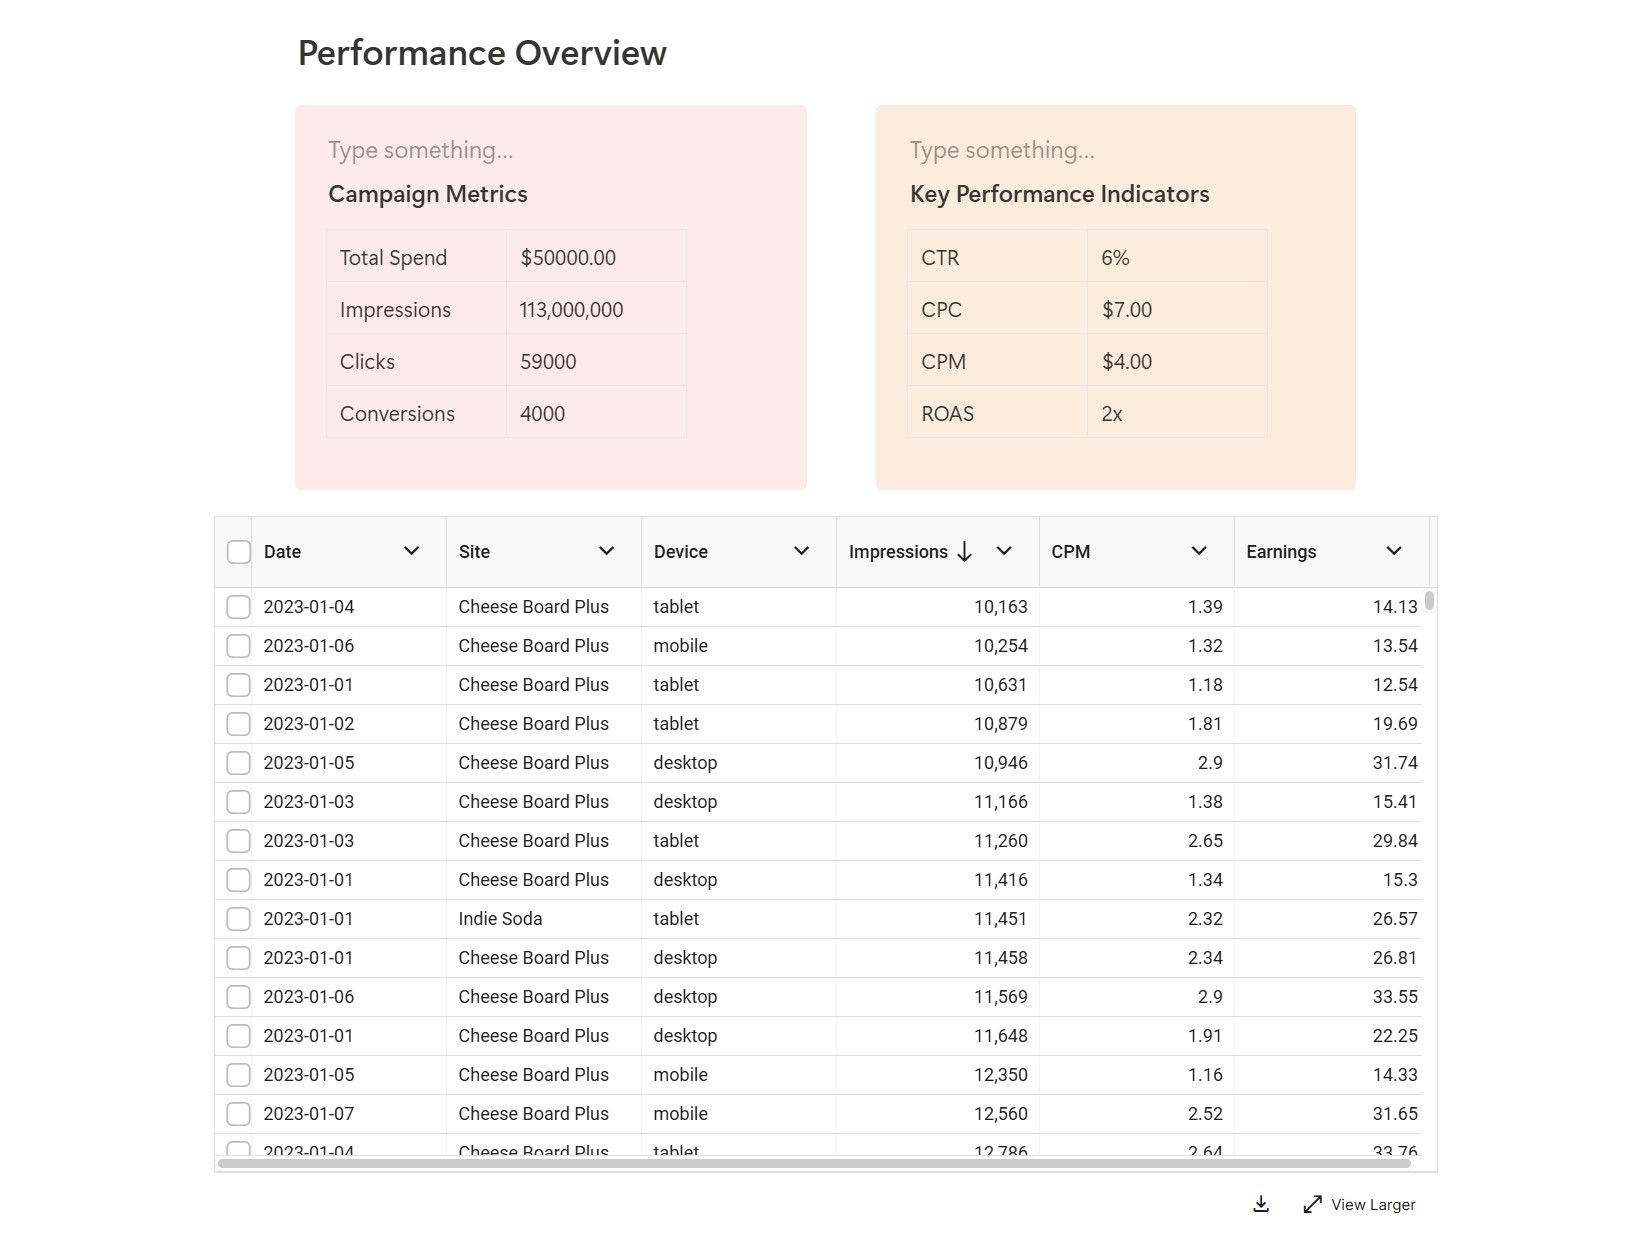Viewport: 1636px width, 1255px height.
Task: Click the Performance Overview heading
Action: [x=482, y=53]
